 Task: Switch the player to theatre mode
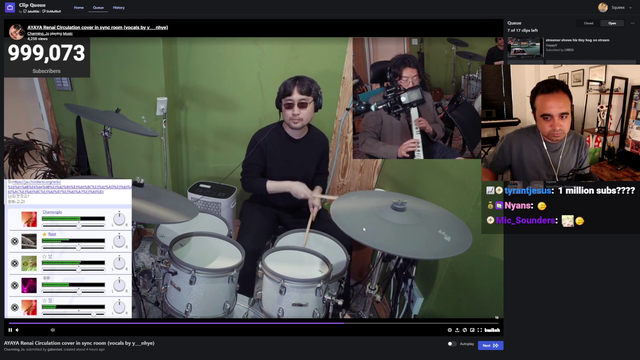[472, 330]
